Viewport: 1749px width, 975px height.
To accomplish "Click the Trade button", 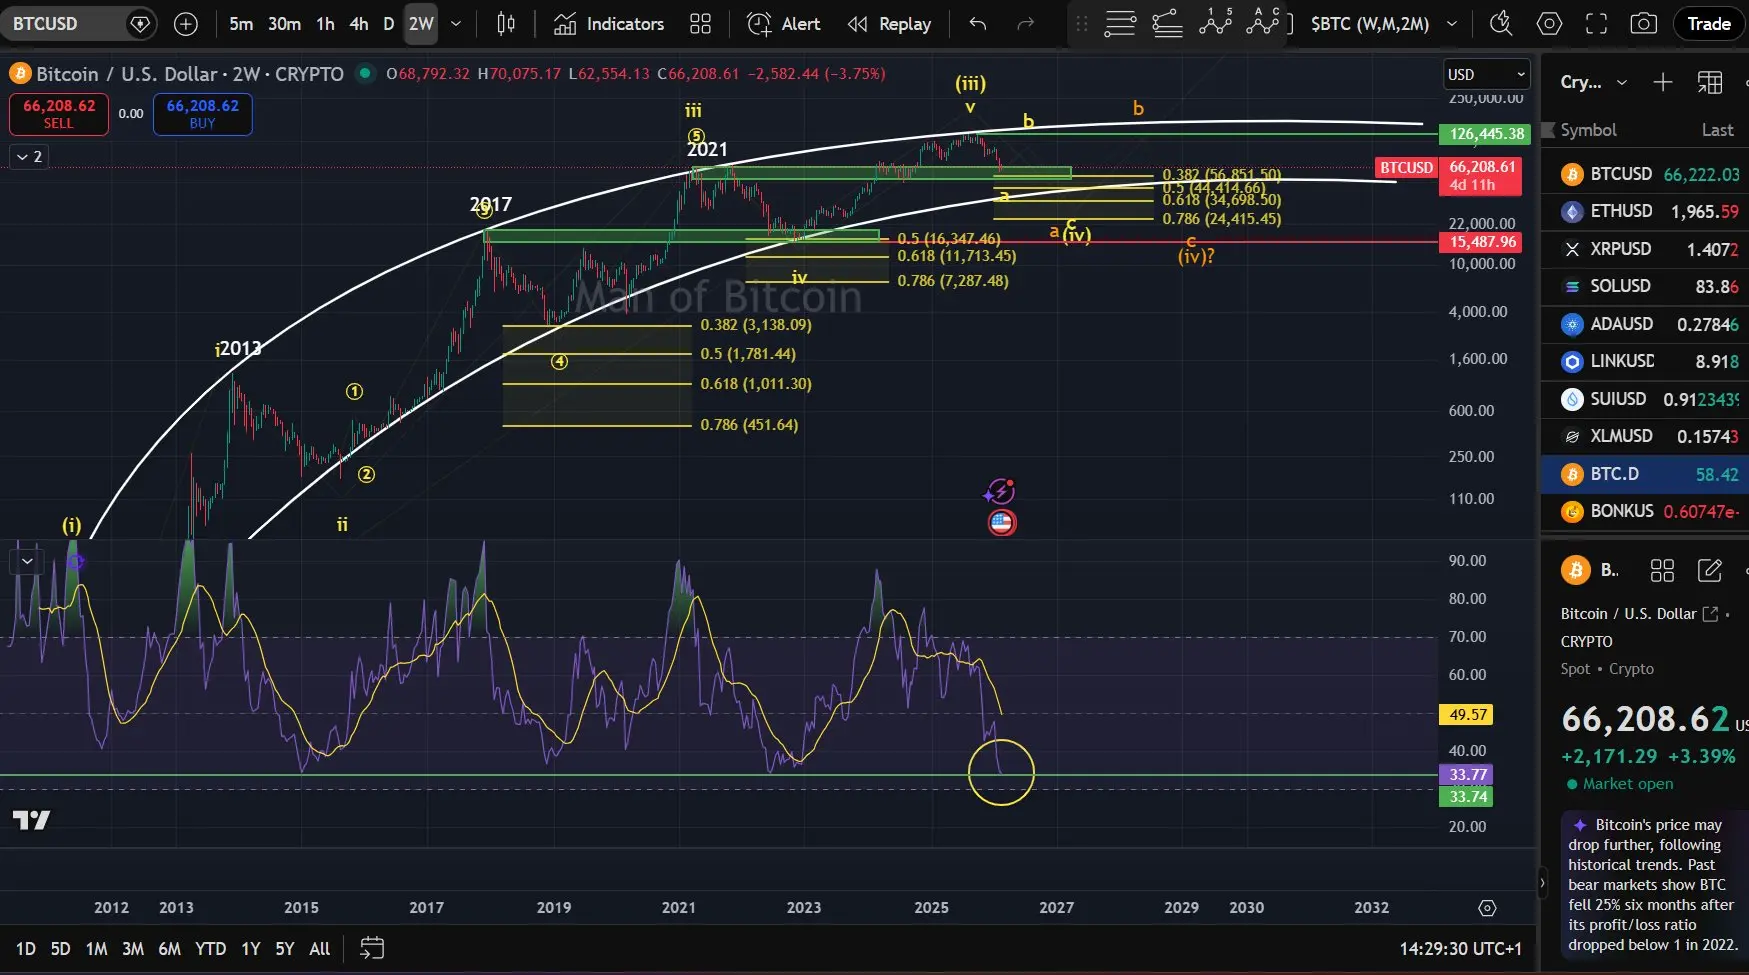I will pyautogui.click(x=1708, y=24).
